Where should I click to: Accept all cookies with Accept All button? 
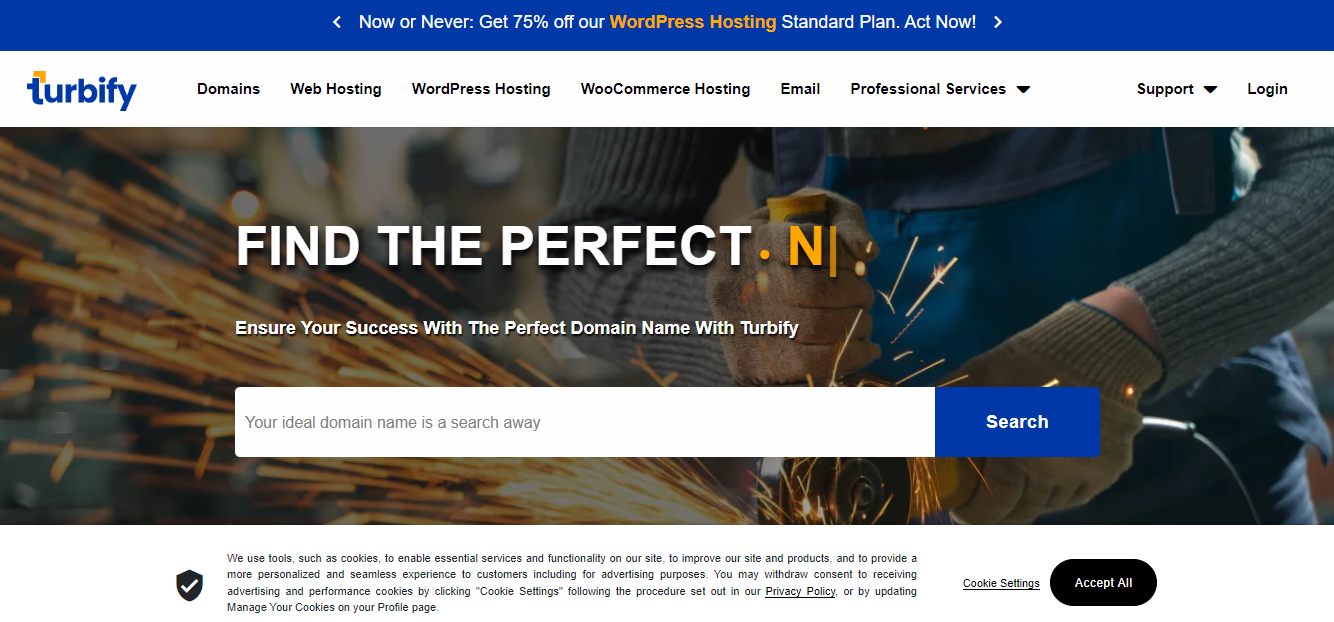pyautogui.click(x=1103, y=582)
